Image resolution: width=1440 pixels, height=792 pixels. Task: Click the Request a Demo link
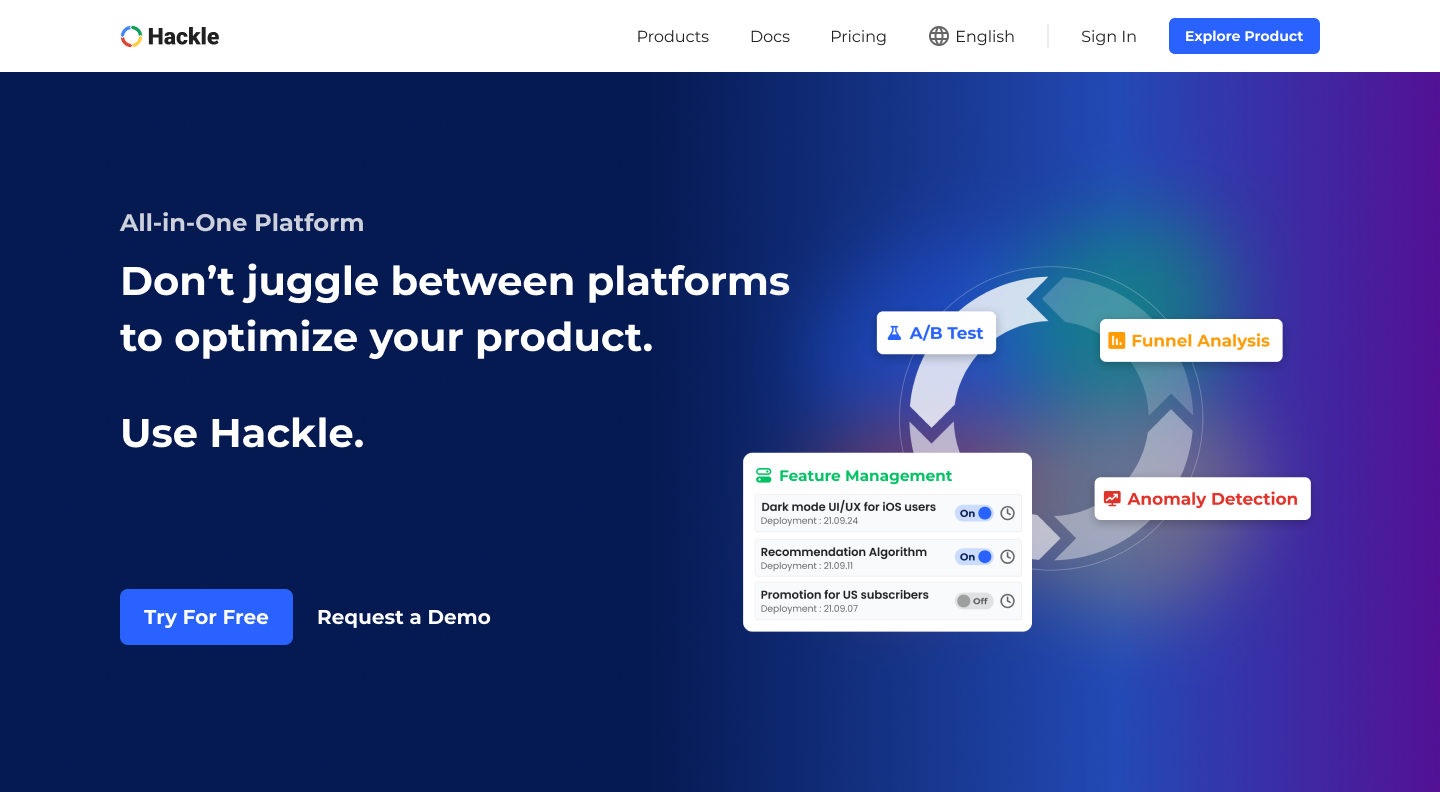[404, 617]
